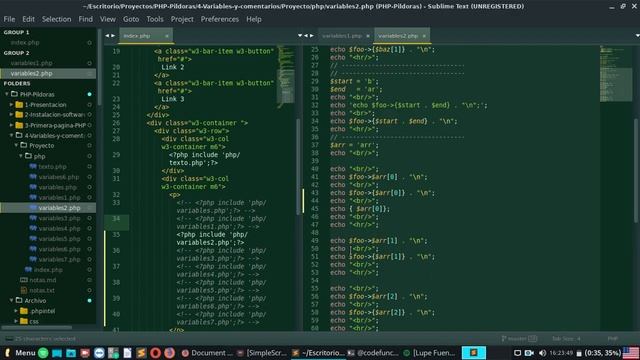Switch to the @codefunc terminal window
The image size is (640, 360).
pos(373,353)
